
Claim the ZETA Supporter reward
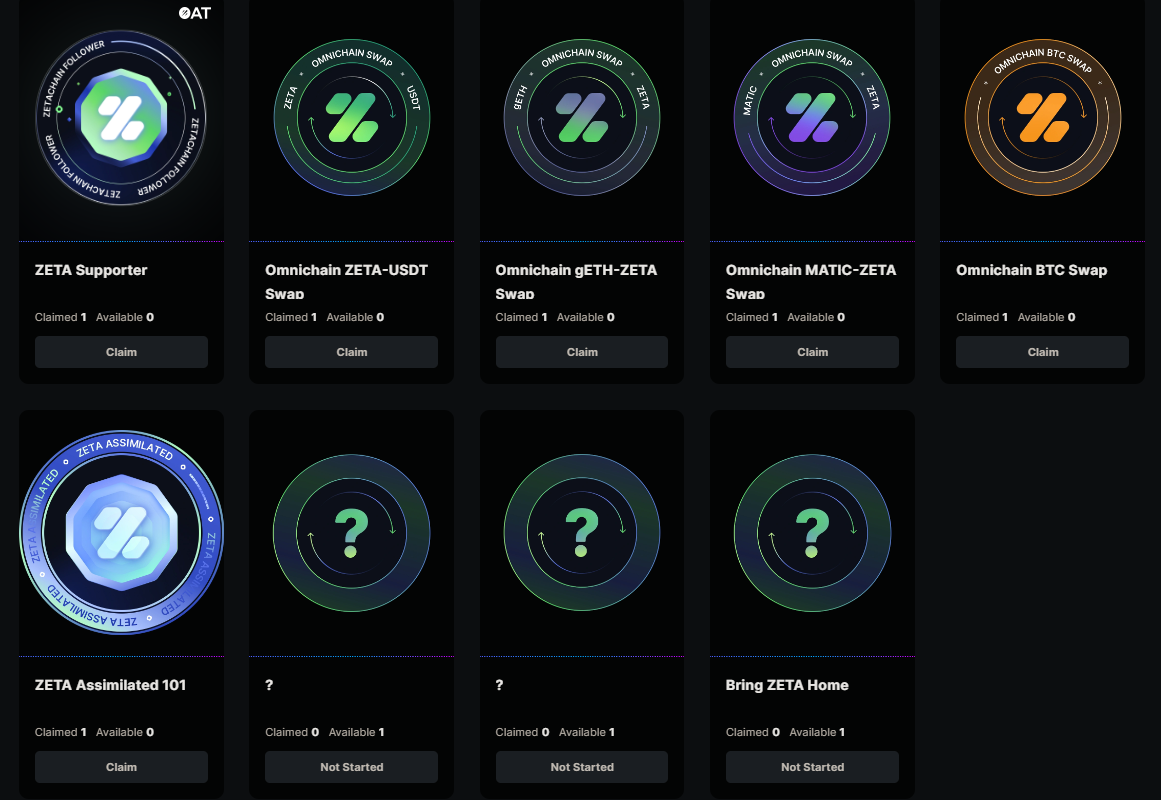(x=121, y=352)
